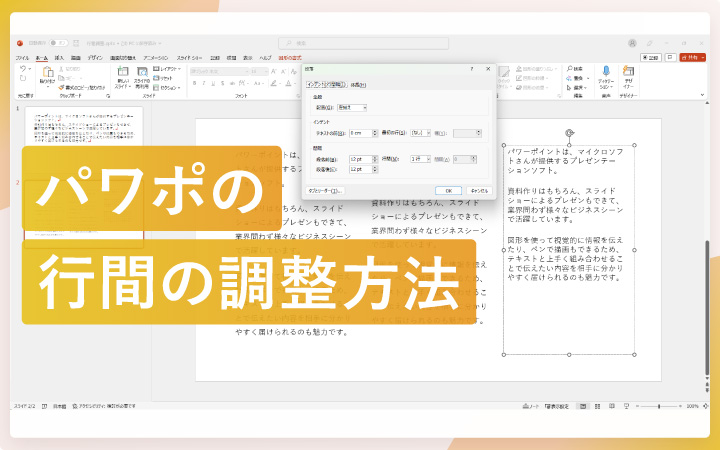720x450 pixels.
Task: Toggle the AutoSave switch in title bar
Action: coord(58,43)
